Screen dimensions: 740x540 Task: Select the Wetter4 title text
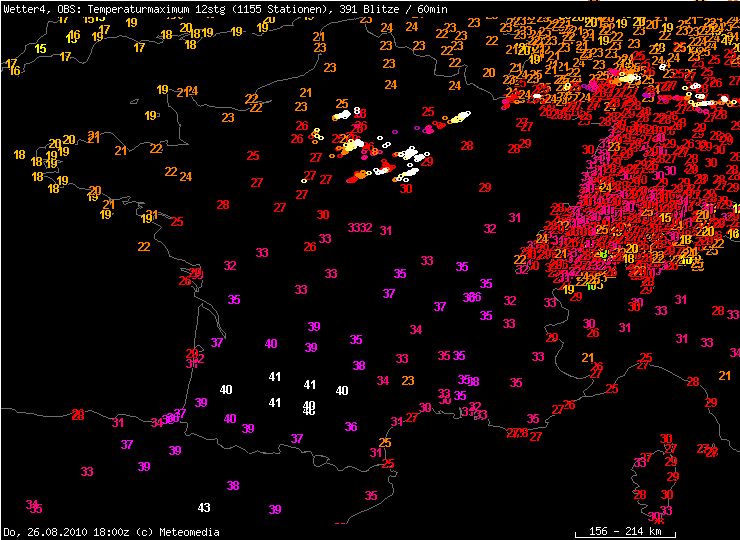pyautogui.click(x=26, y=8)
